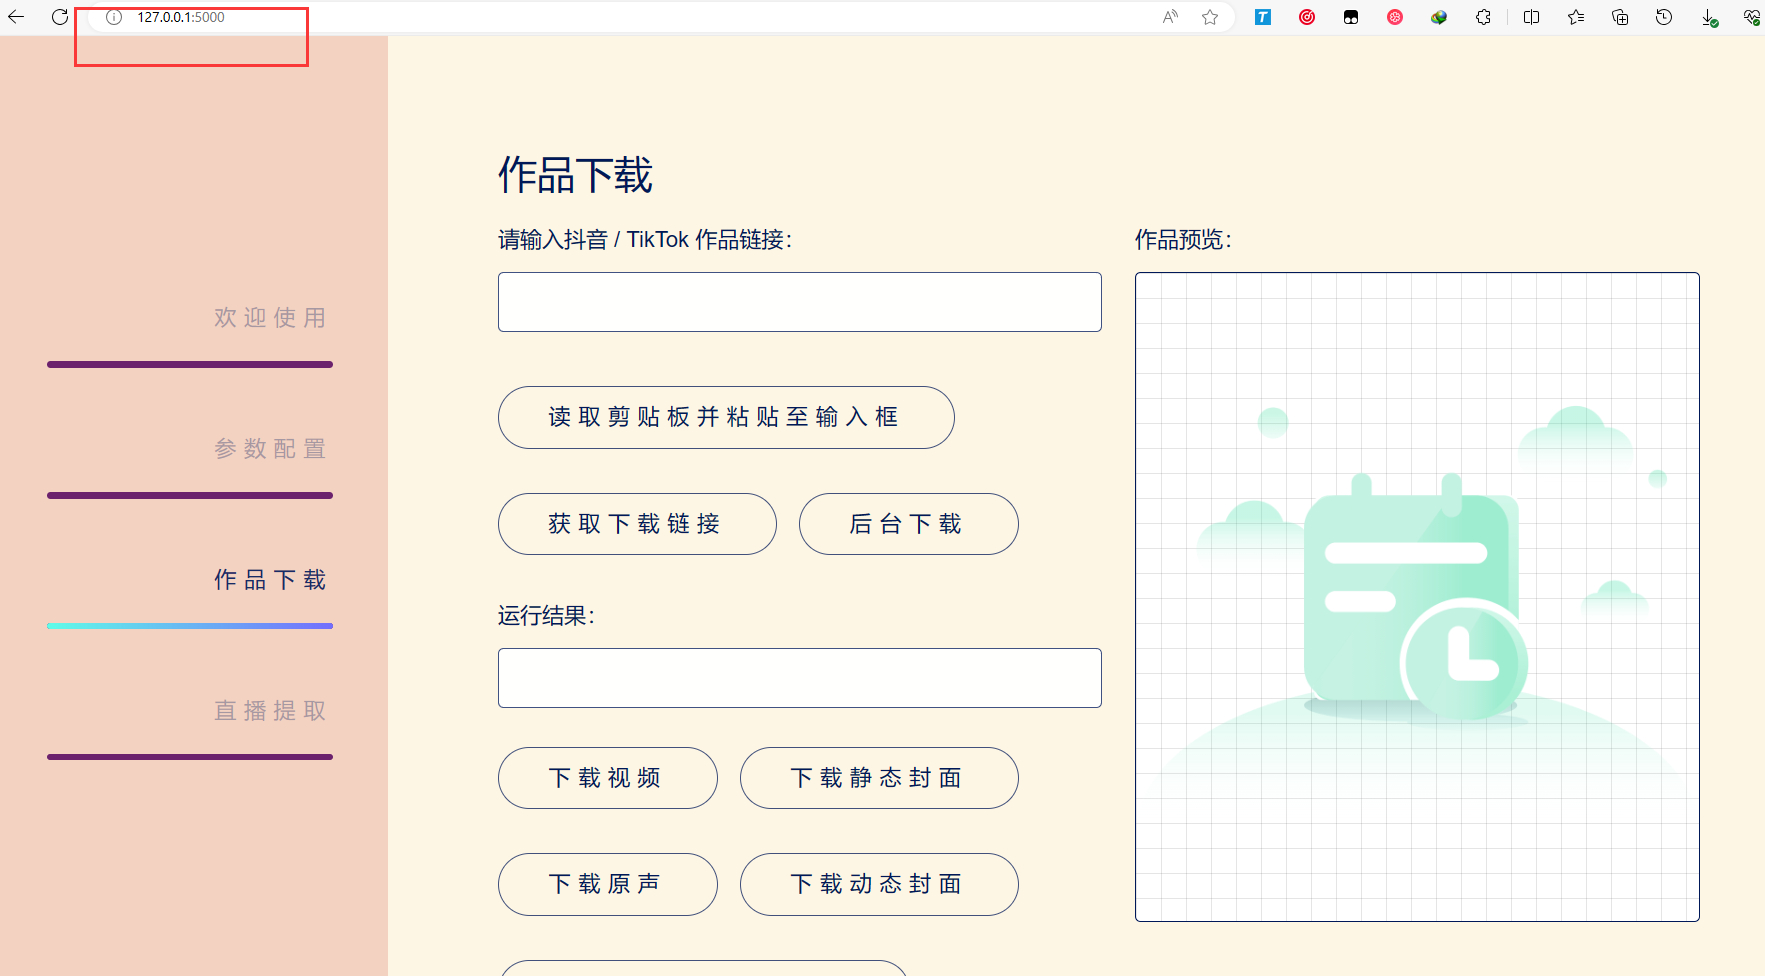Focus the 抖音 / TikTok link input field
This screenshot has width=1765, height=976.
(800, 302)
